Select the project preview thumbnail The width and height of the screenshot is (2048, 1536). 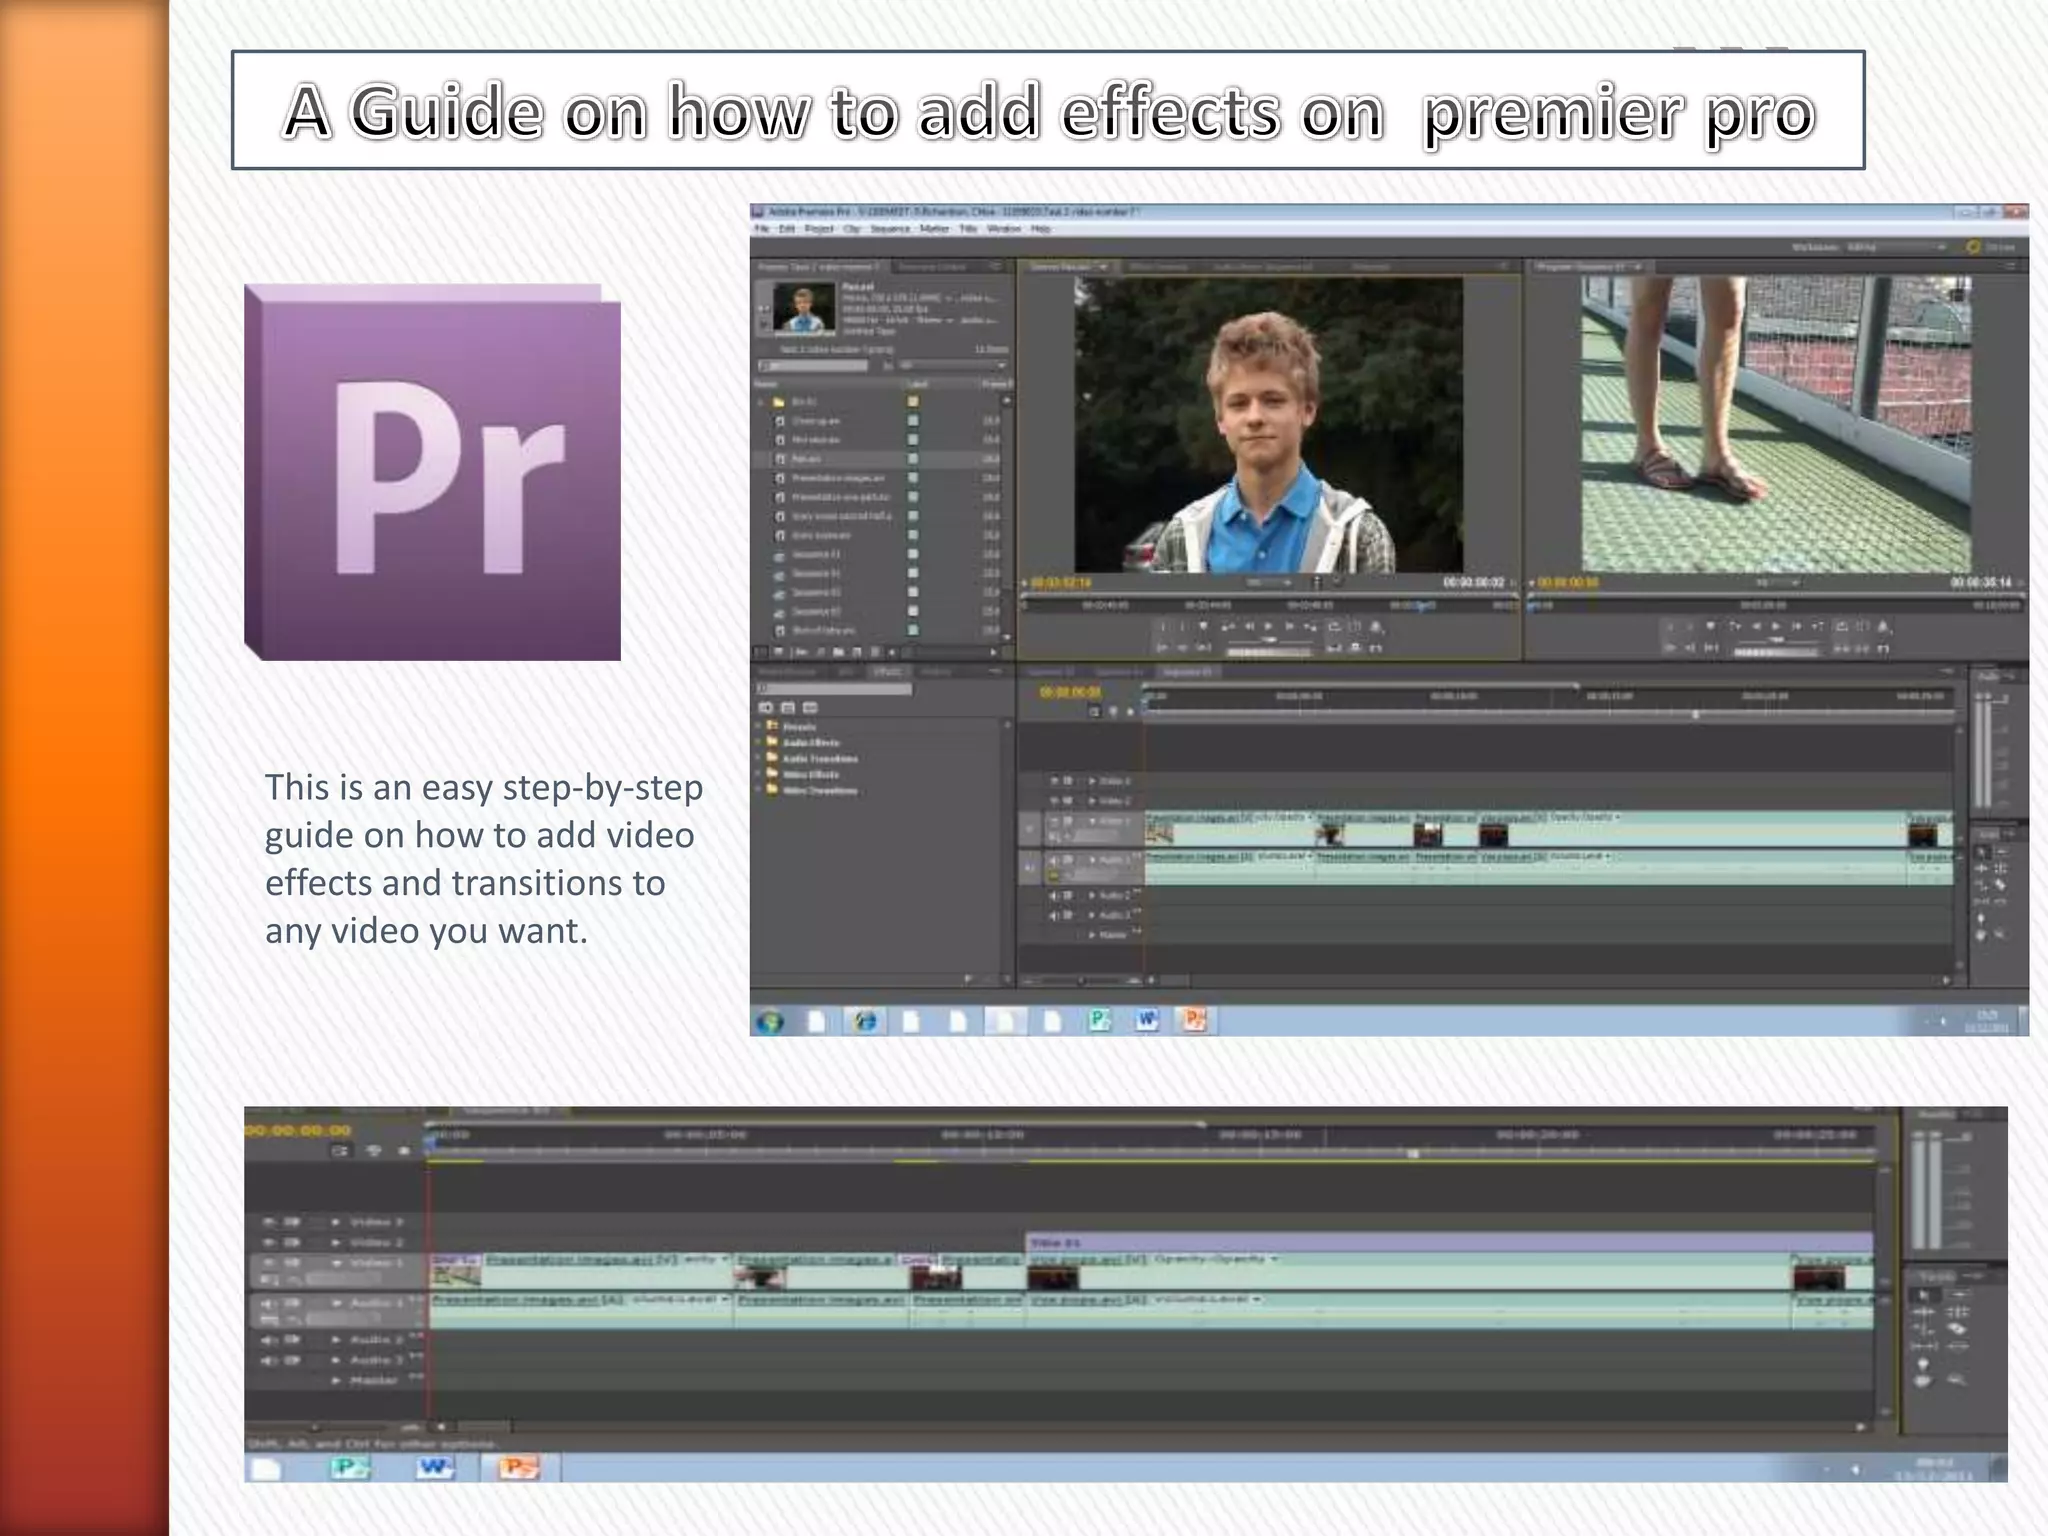[803, 308]
